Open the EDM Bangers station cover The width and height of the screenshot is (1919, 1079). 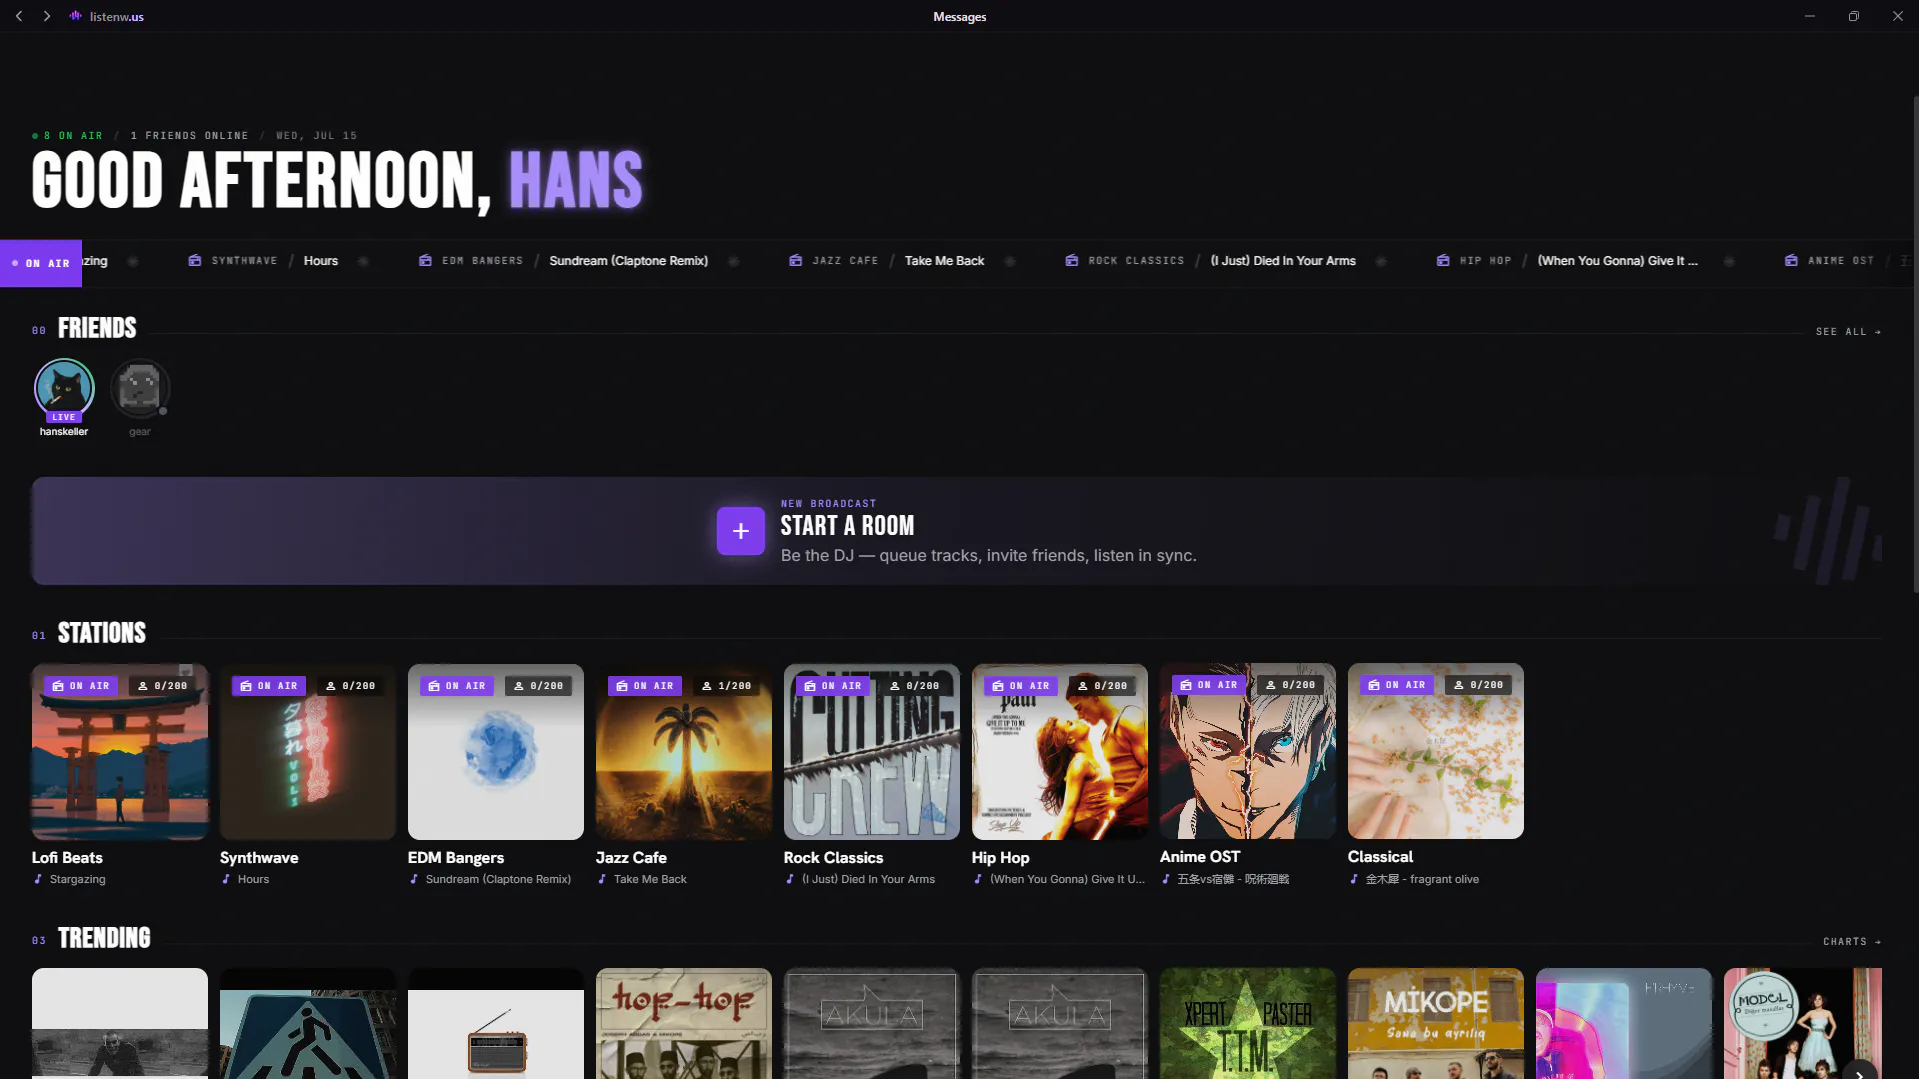coord(496,751)
